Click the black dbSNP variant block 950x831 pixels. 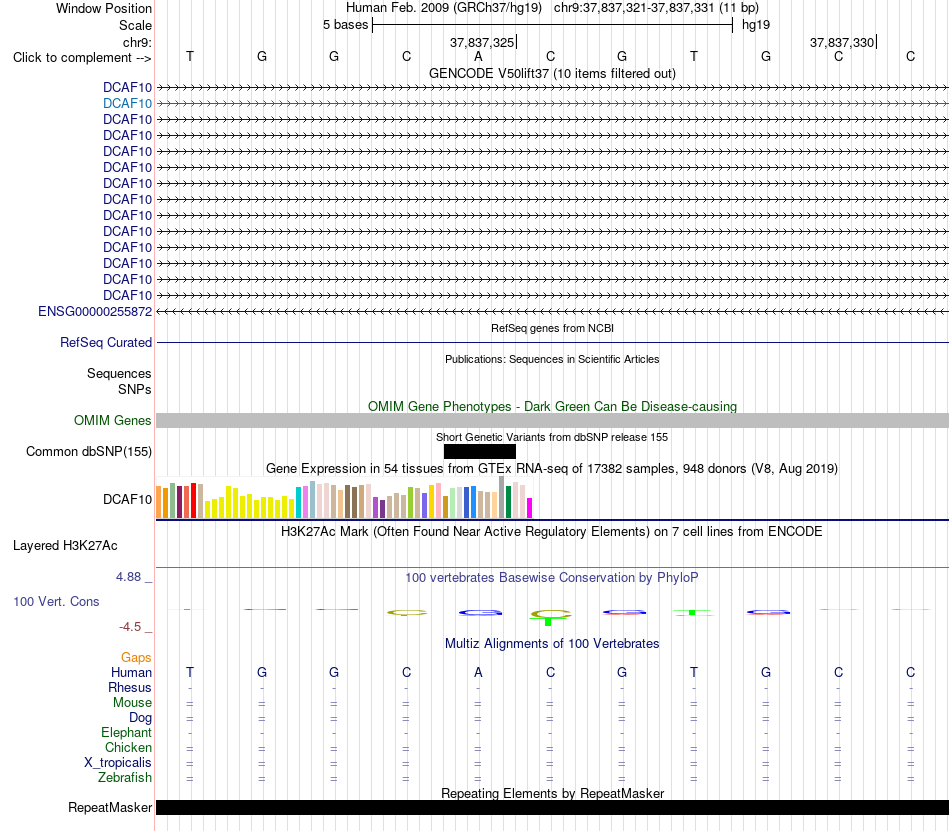479,452
